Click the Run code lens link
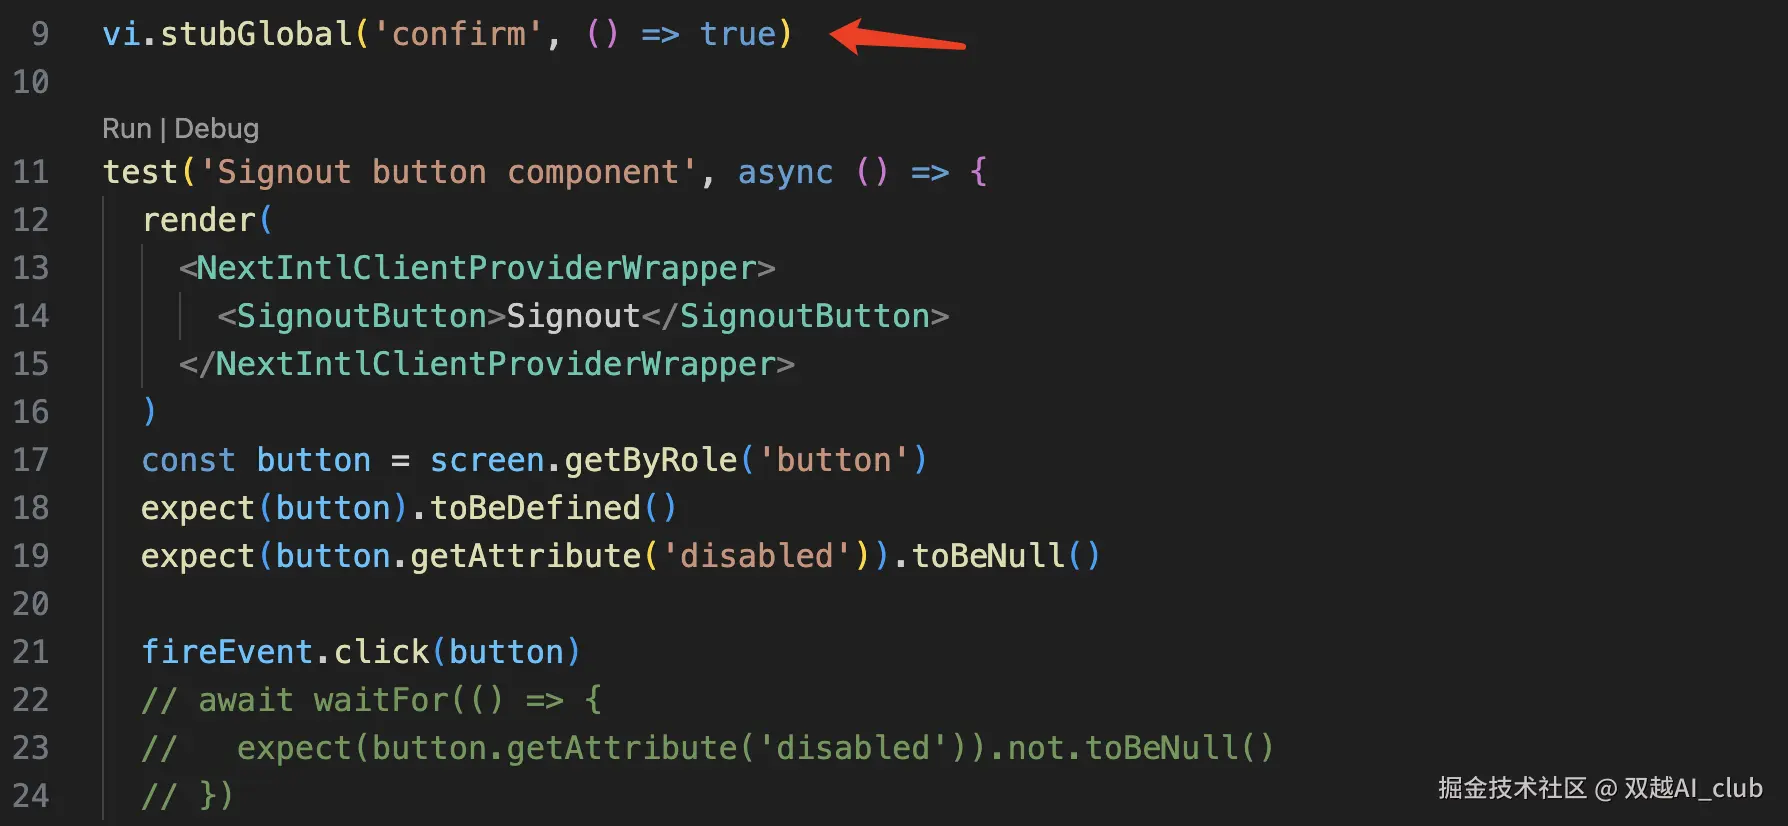Screen dimensions: 1788x826 (x=126, y=129)
